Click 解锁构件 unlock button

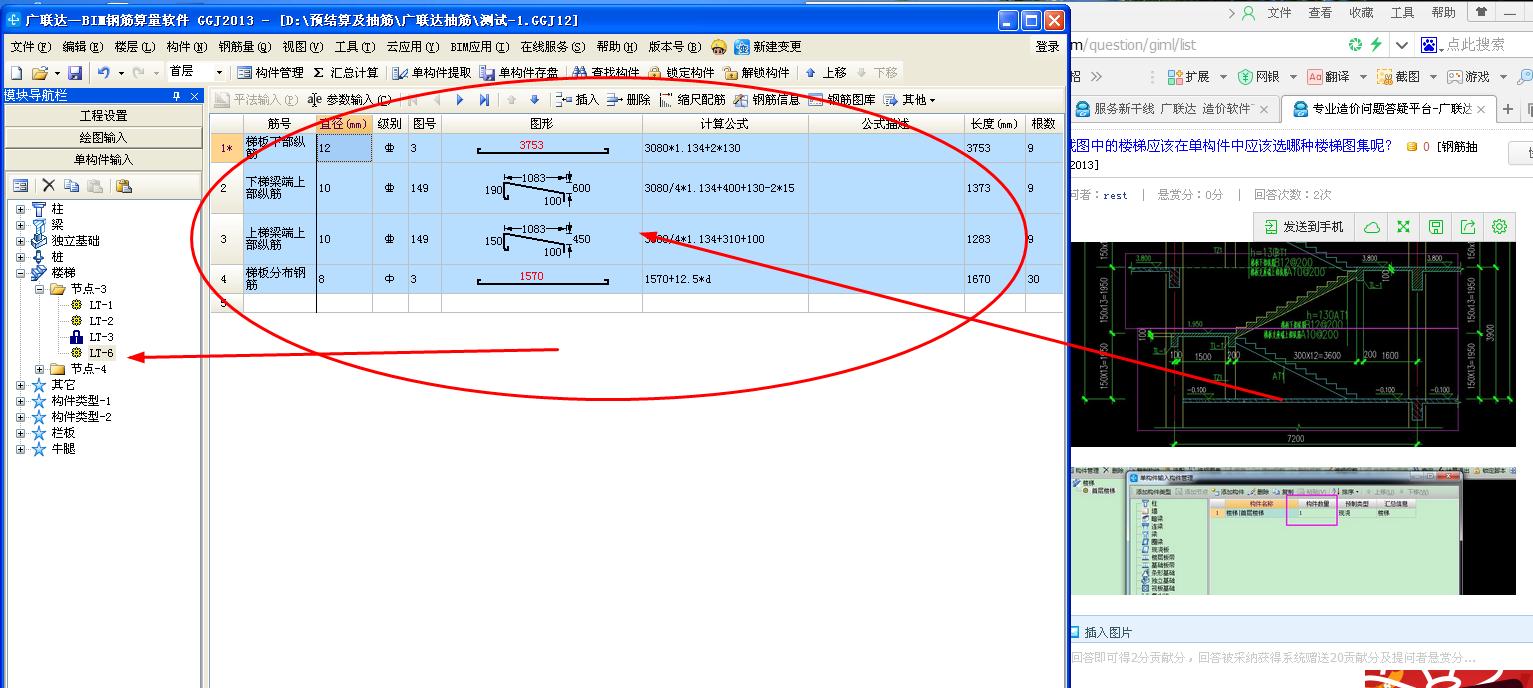[757, 73]
